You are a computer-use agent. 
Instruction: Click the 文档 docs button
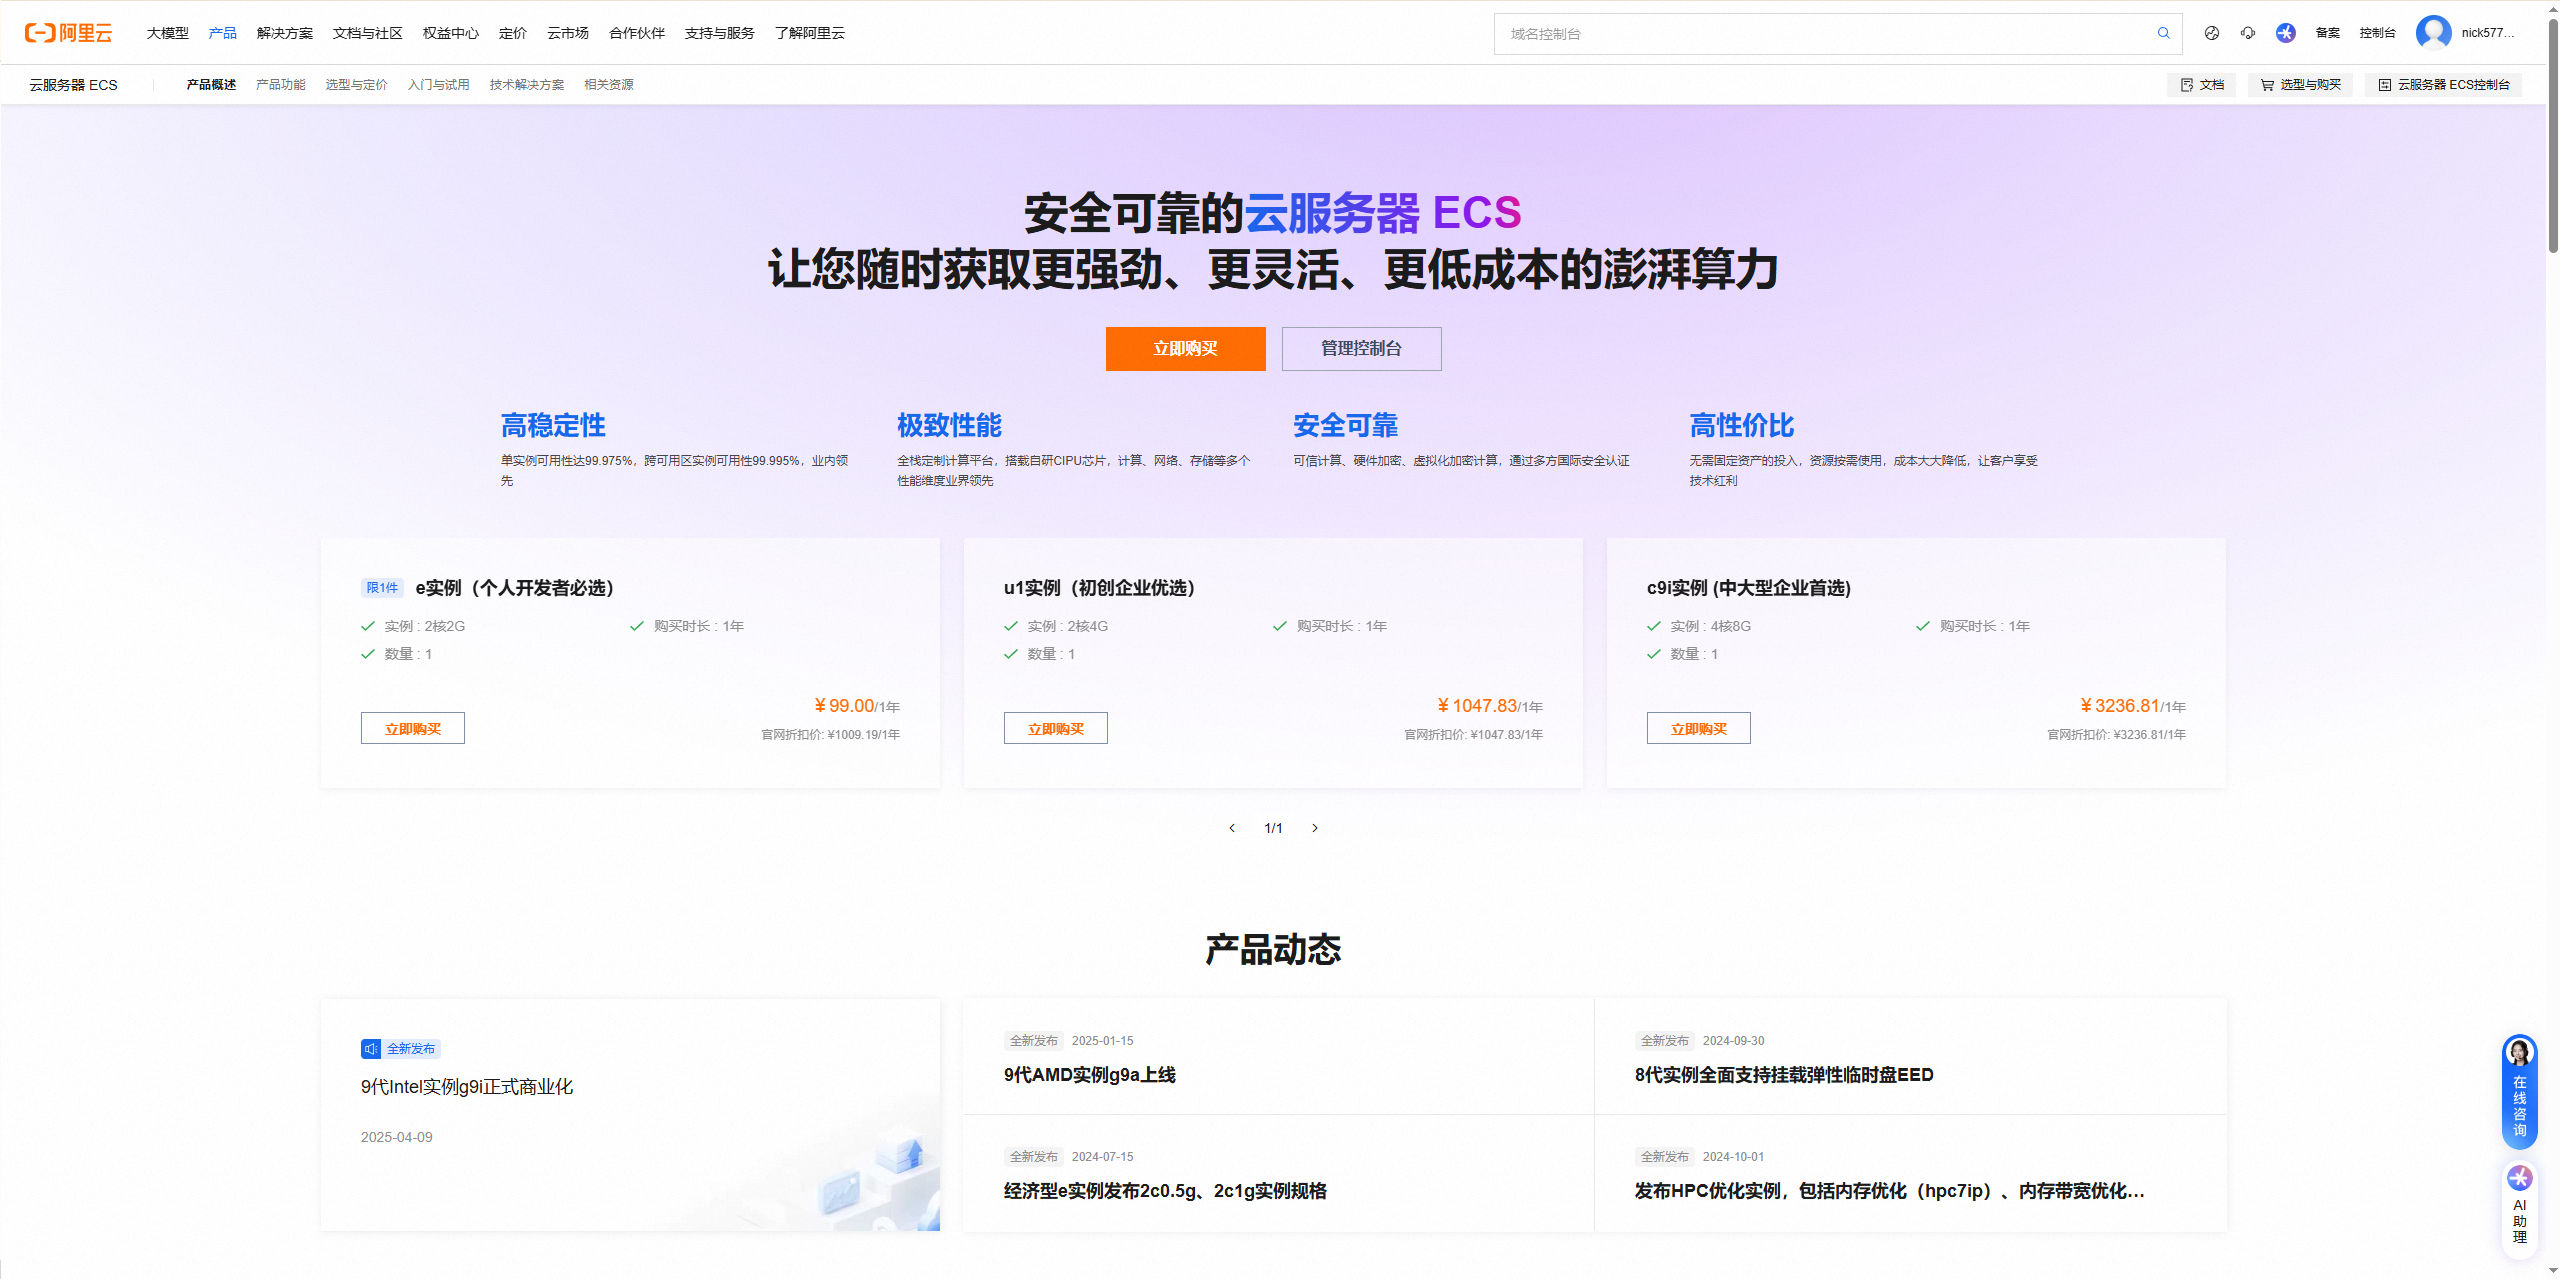2202,85
